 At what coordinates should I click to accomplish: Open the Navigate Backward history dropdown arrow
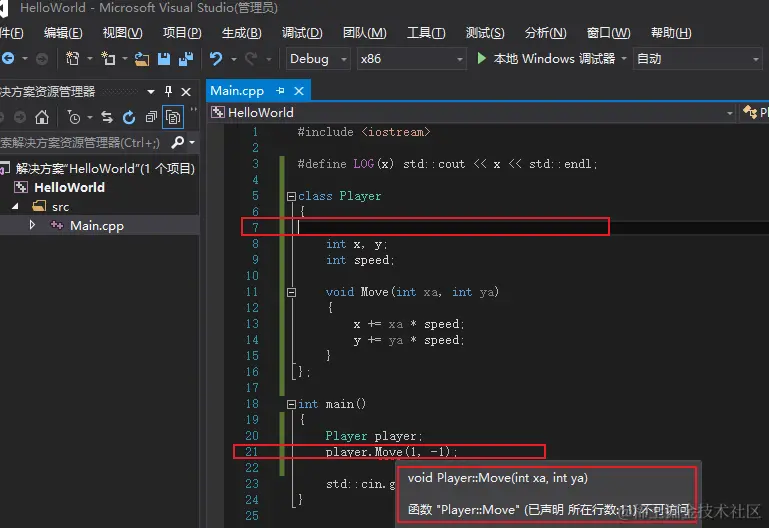coord(25,59)
